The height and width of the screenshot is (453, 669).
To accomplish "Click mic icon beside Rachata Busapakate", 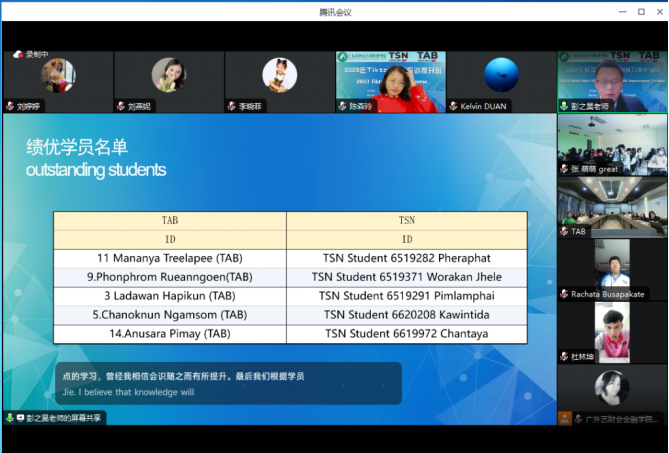I will coord(564,294).
